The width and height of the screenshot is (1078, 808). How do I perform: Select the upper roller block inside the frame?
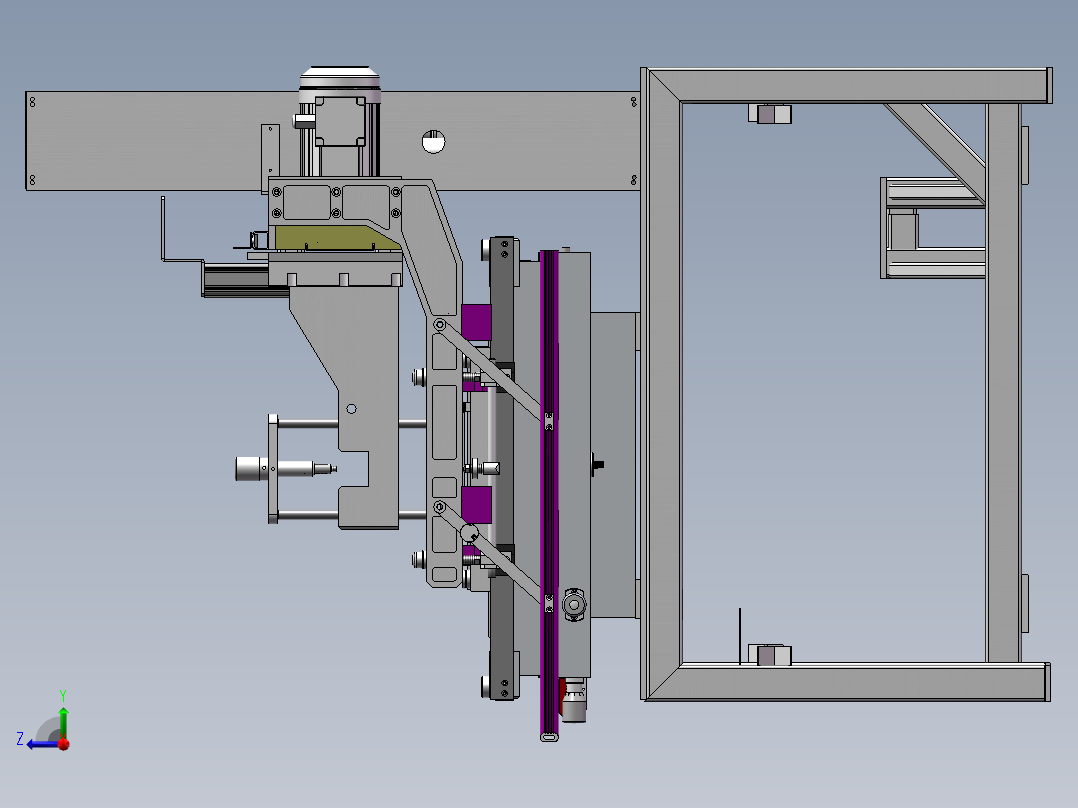770,114
